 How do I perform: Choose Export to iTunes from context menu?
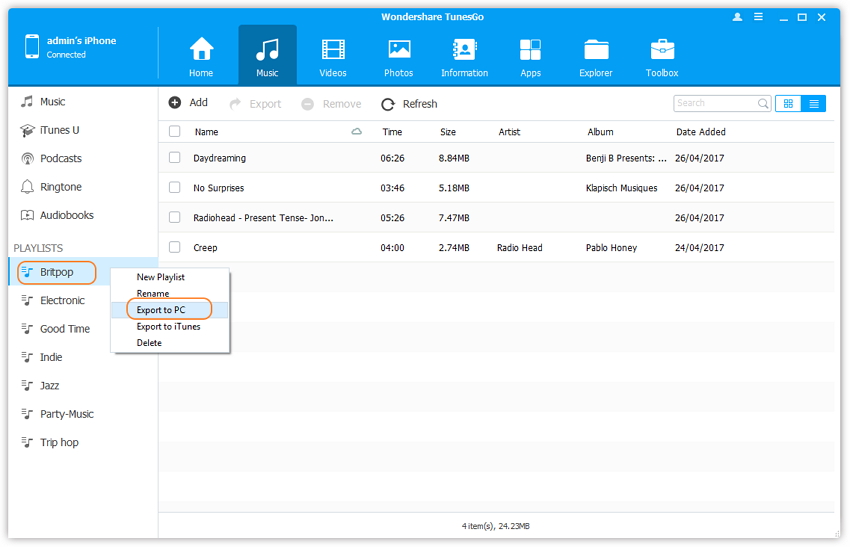click(168, 327)
